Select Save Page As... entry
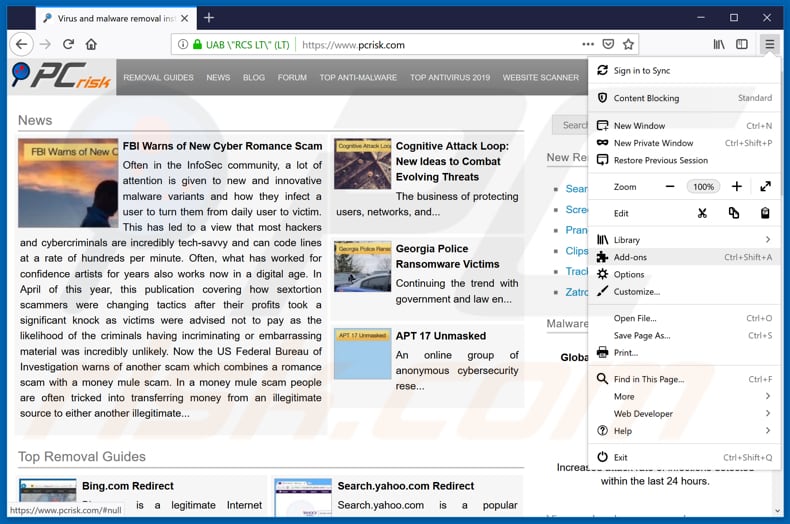790x524 pixels. pyautogui.click(x=684, y=336)
